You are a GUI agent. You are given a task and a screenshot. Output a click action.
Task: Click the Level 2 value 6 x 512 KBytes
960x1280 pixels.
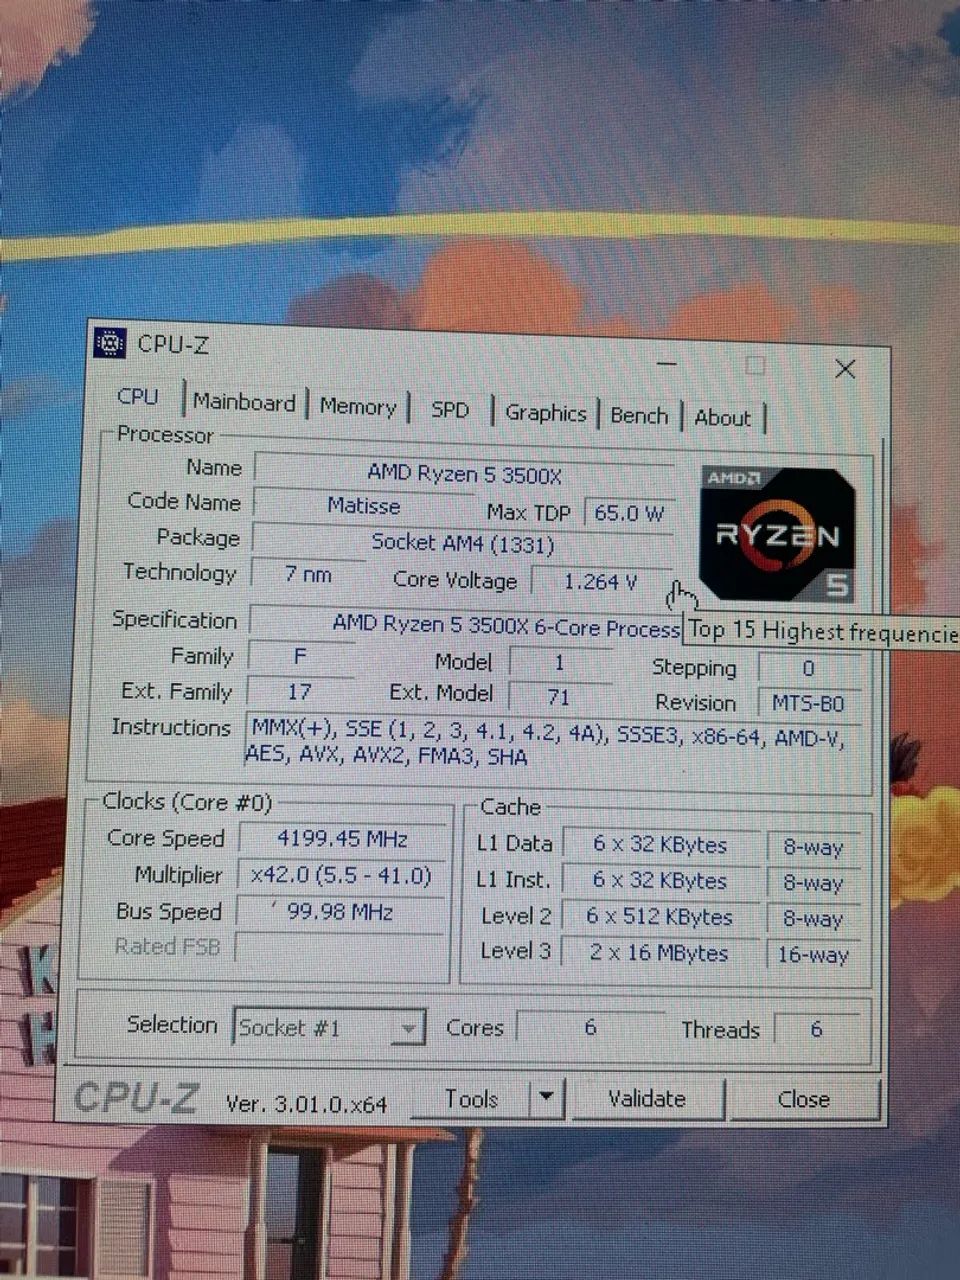click(x=659, y=917)
